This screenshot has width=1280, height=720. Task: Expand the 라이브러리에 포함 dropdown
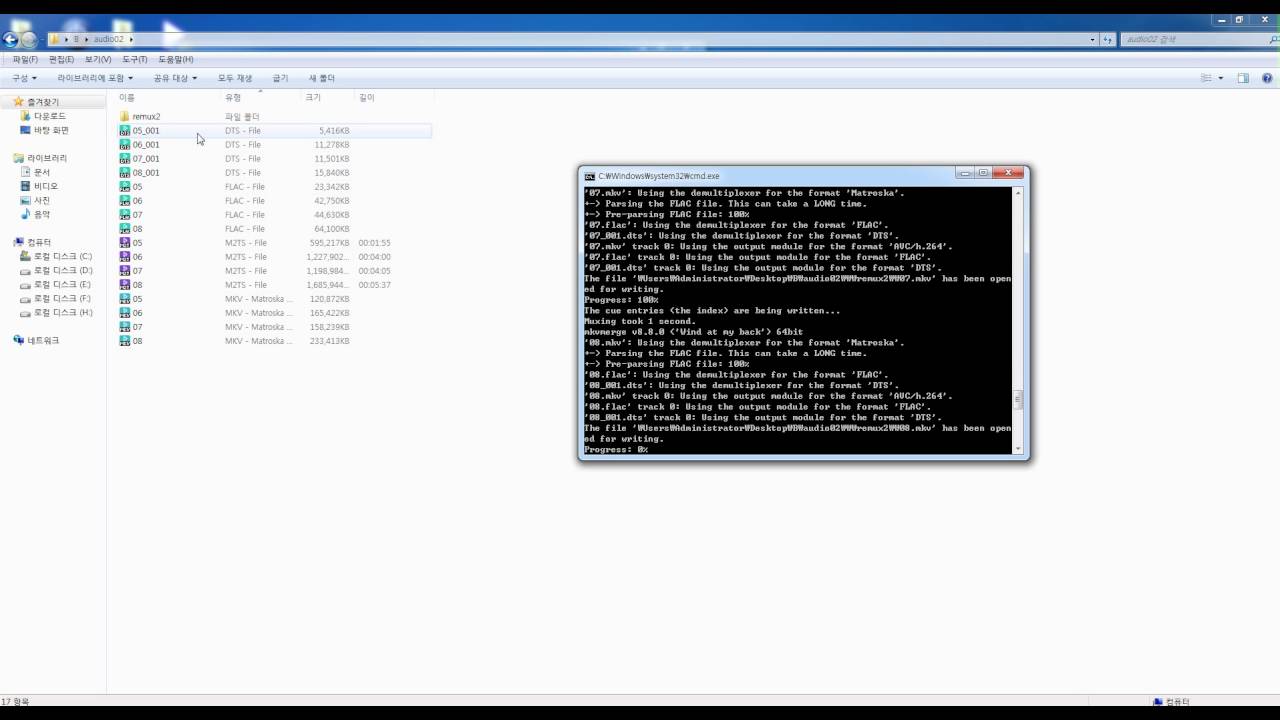pos(95,78)
